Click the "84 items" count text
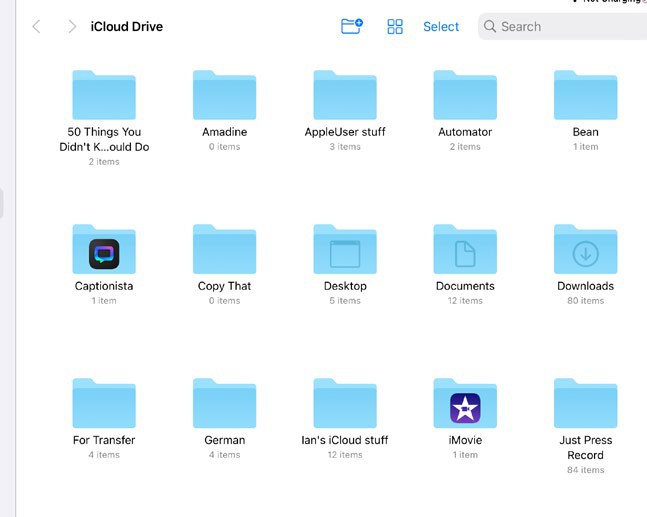Screen dimensions: 647x517 (x=586, y=470)
